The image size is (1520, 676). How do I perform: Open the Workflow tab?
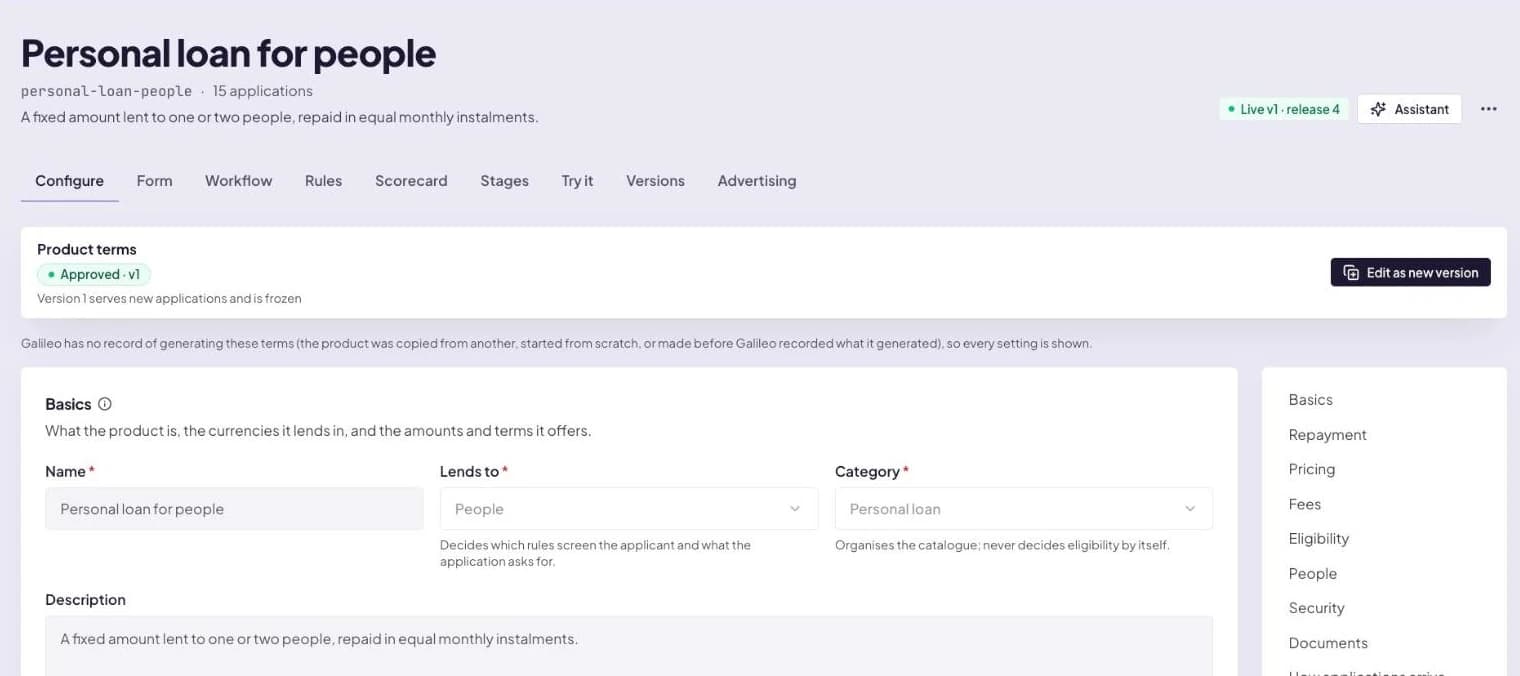[238, 181]
